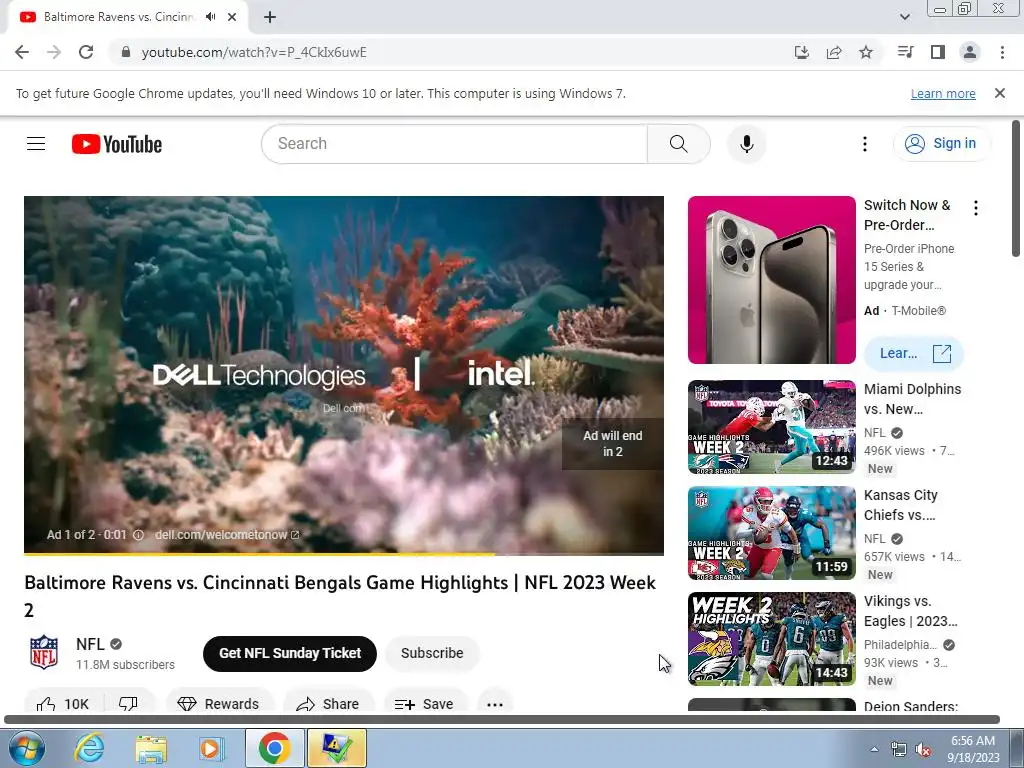Open Miami Dolphins vs. New title
This screenshot has height=768, width=1024.
912,399
